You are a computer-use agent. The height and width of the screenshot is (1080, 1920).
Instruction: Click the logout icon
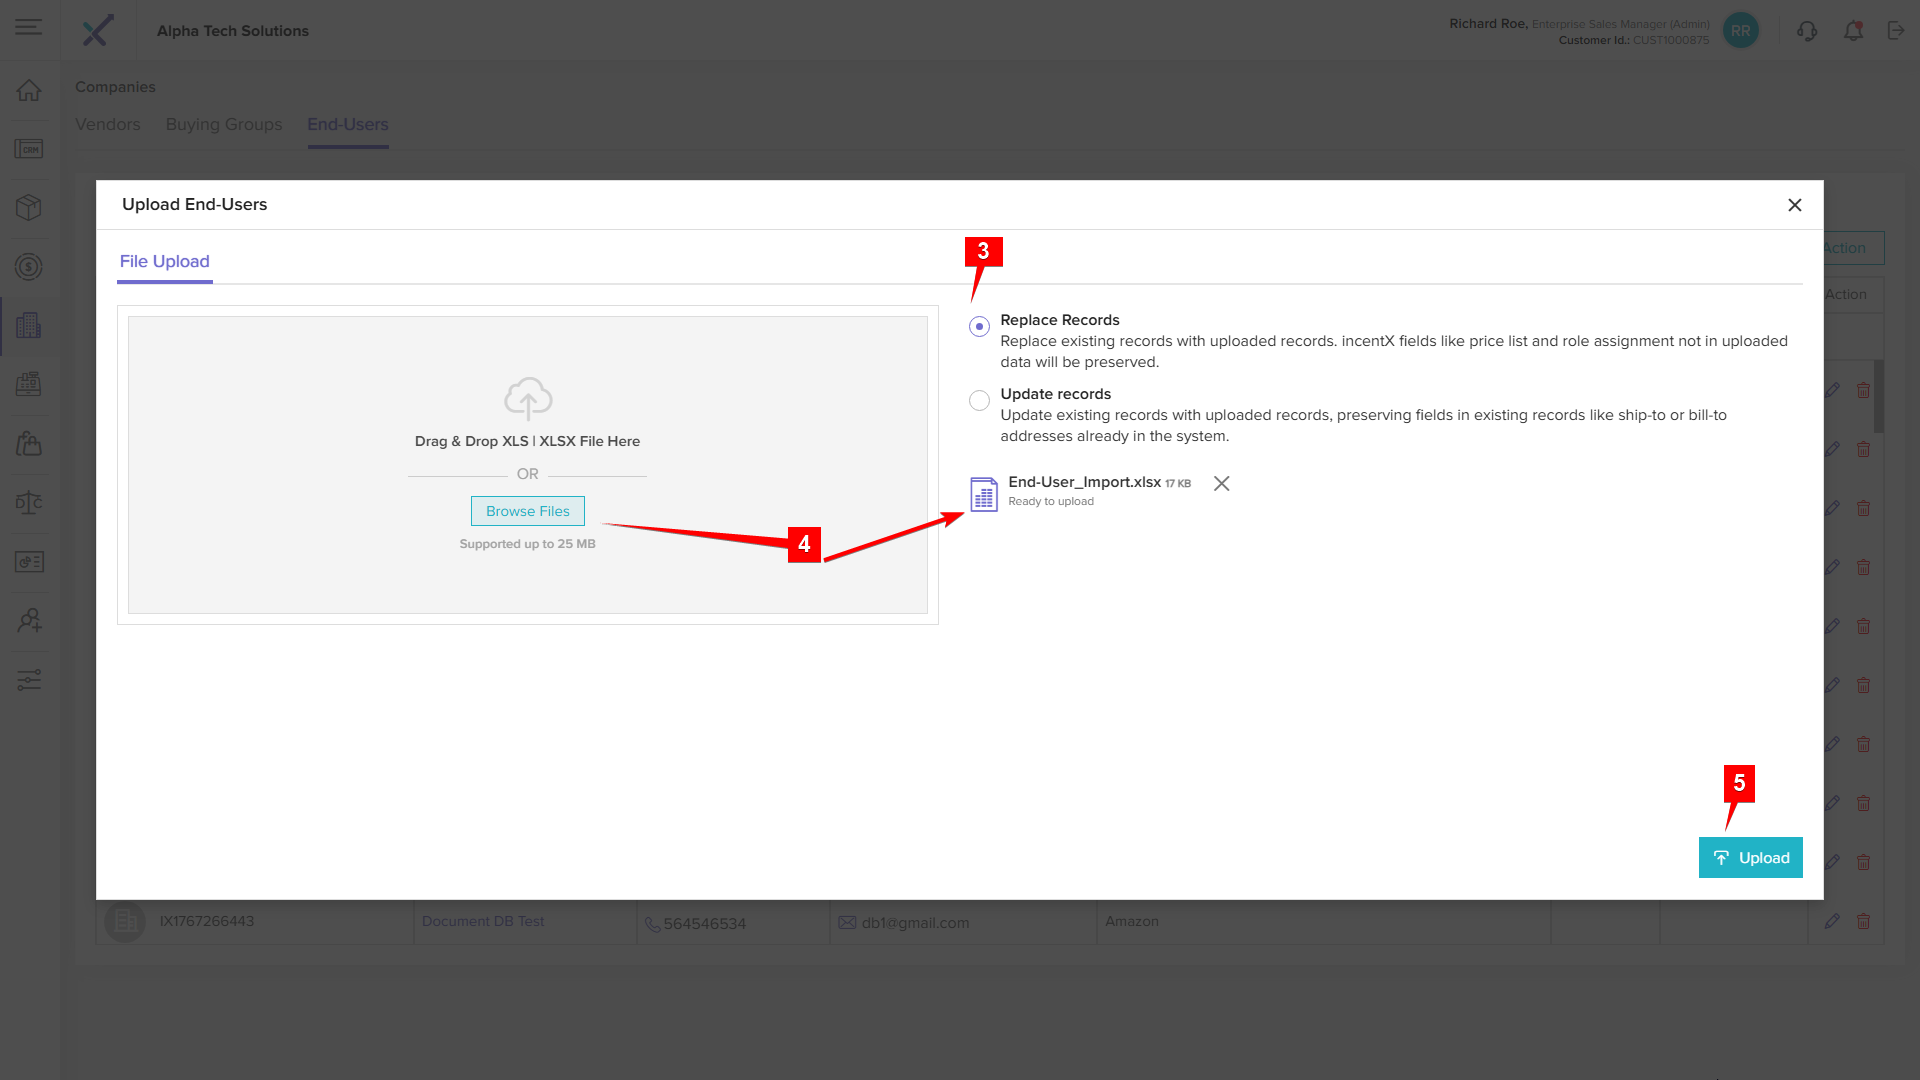point(1895,31)
